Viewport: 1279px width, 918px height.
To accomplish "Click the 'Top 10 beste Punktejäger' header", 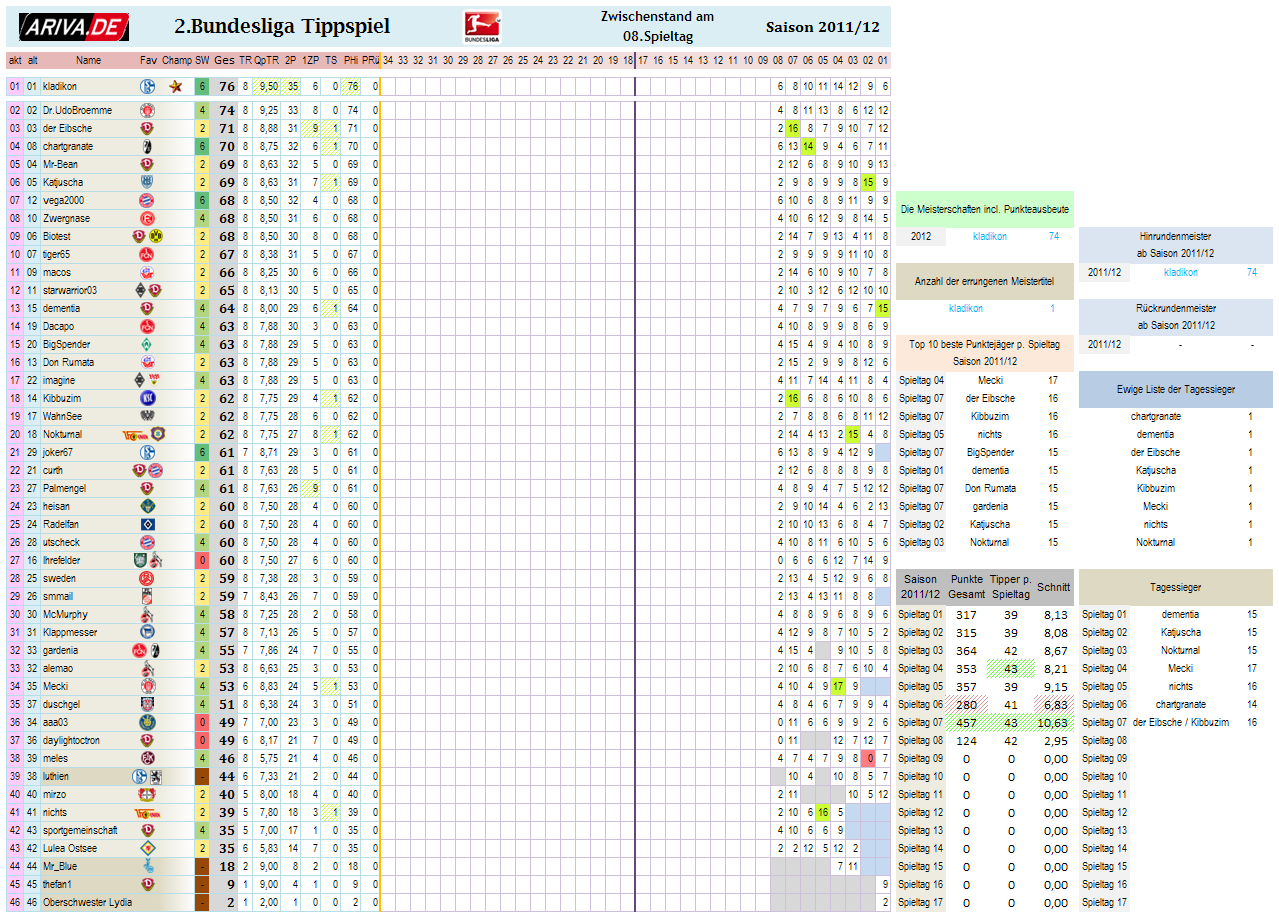I will click(x=985, y=354).
